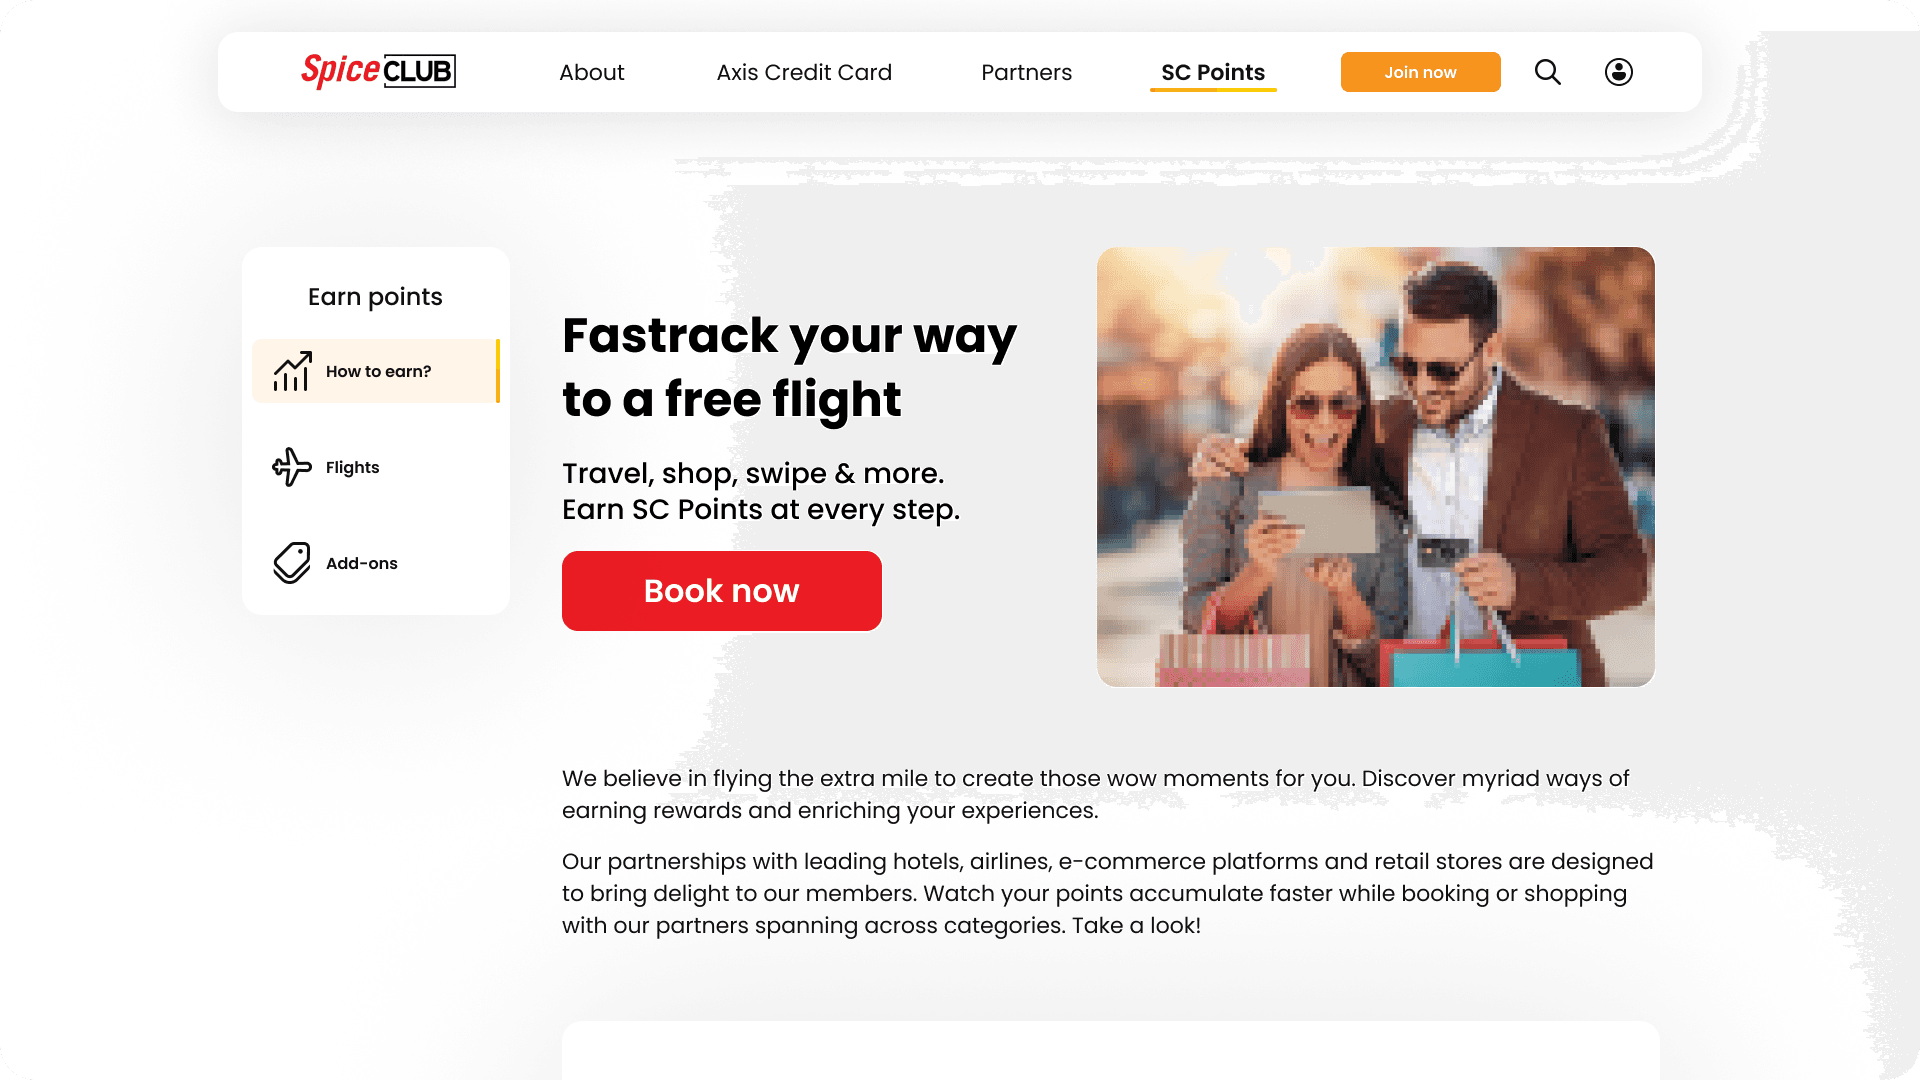This screenshot has width=1920, height=1080.
Task: Click the orange Join now button
Action: pyautogui.click(x=1420, y=72)
